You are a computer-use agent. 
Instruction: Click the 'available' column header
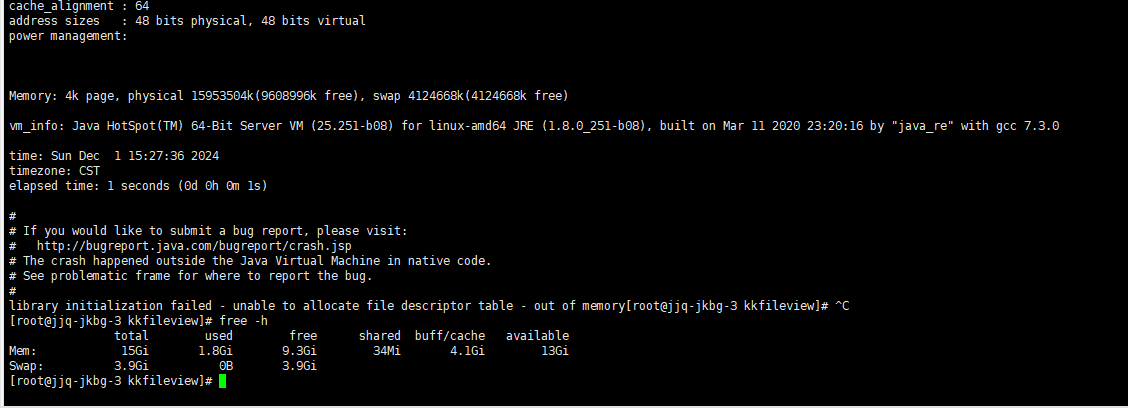pyautogui.click(x=537, y=336)
